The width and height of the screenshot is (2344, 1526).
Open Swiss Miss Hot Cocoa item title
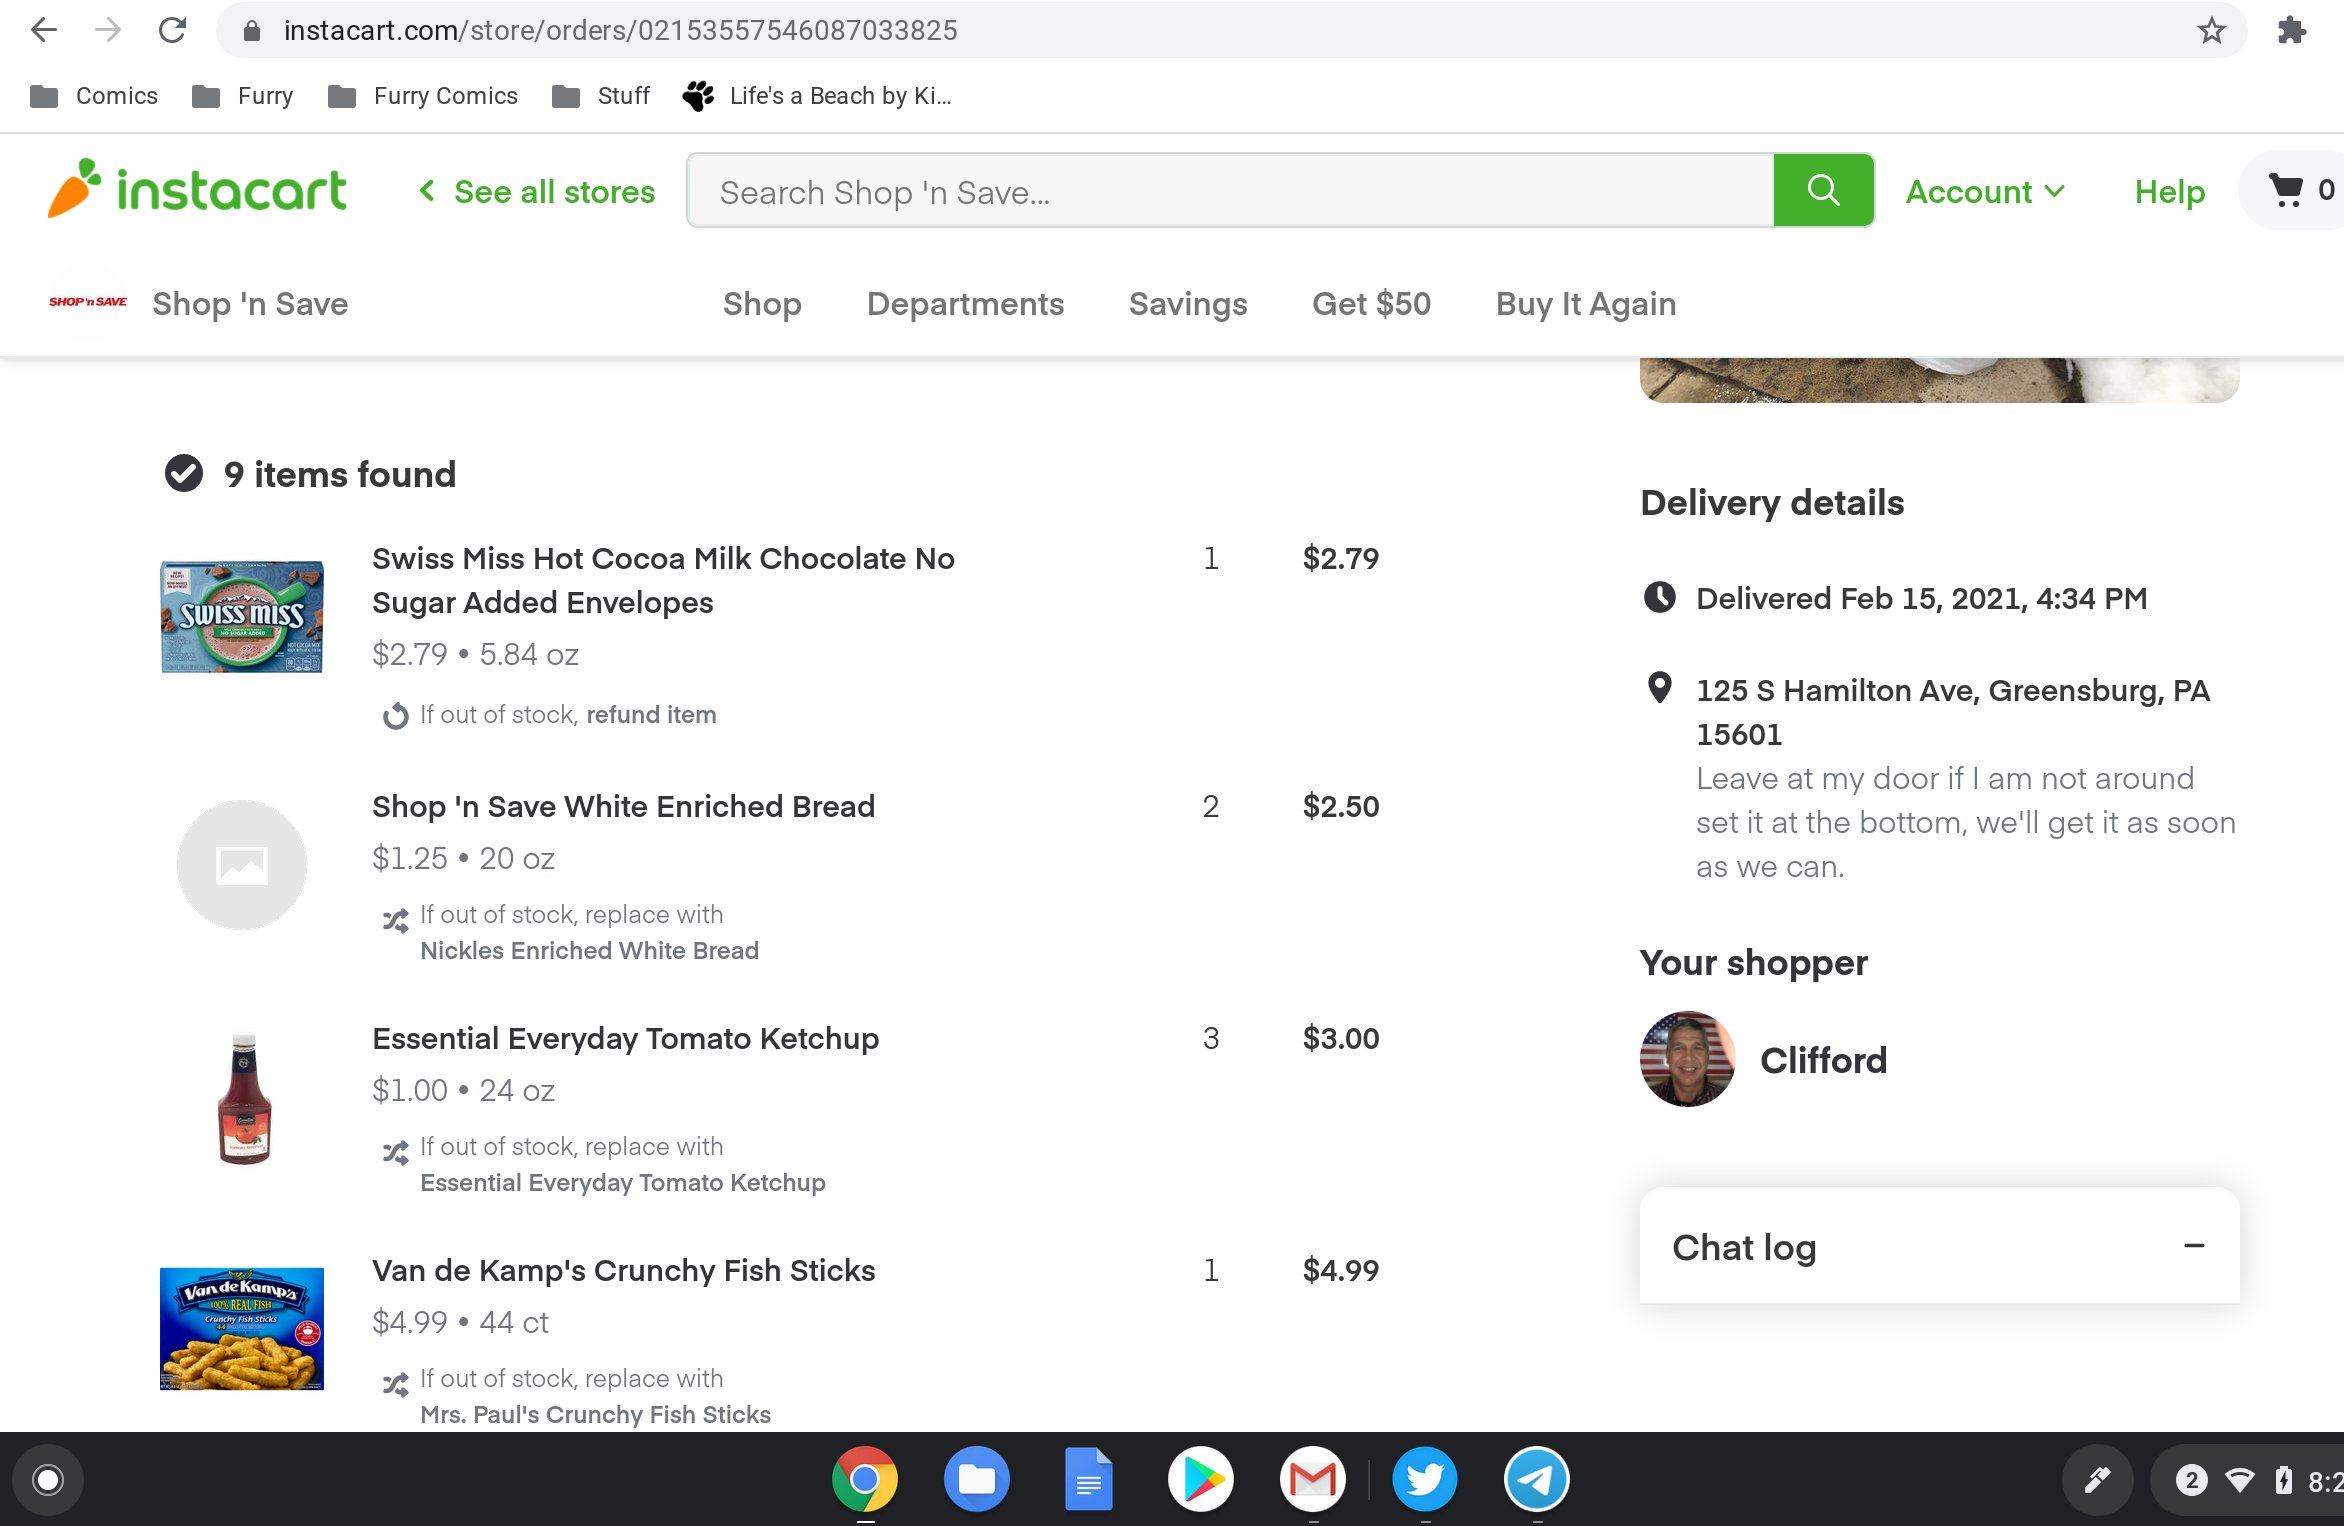pos(663,580)
